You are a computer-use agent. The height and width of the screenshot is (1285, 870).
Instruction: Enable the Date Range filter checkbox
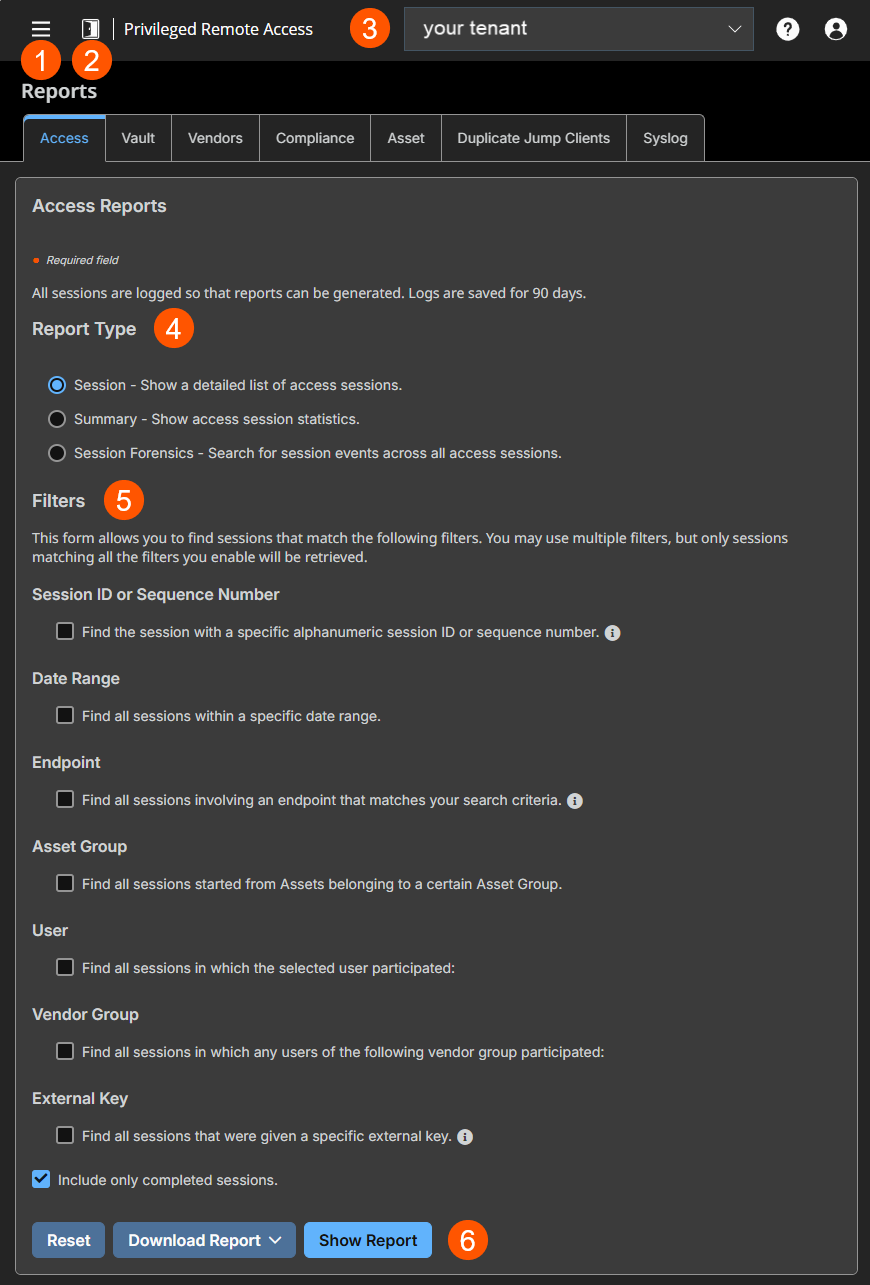65,715
